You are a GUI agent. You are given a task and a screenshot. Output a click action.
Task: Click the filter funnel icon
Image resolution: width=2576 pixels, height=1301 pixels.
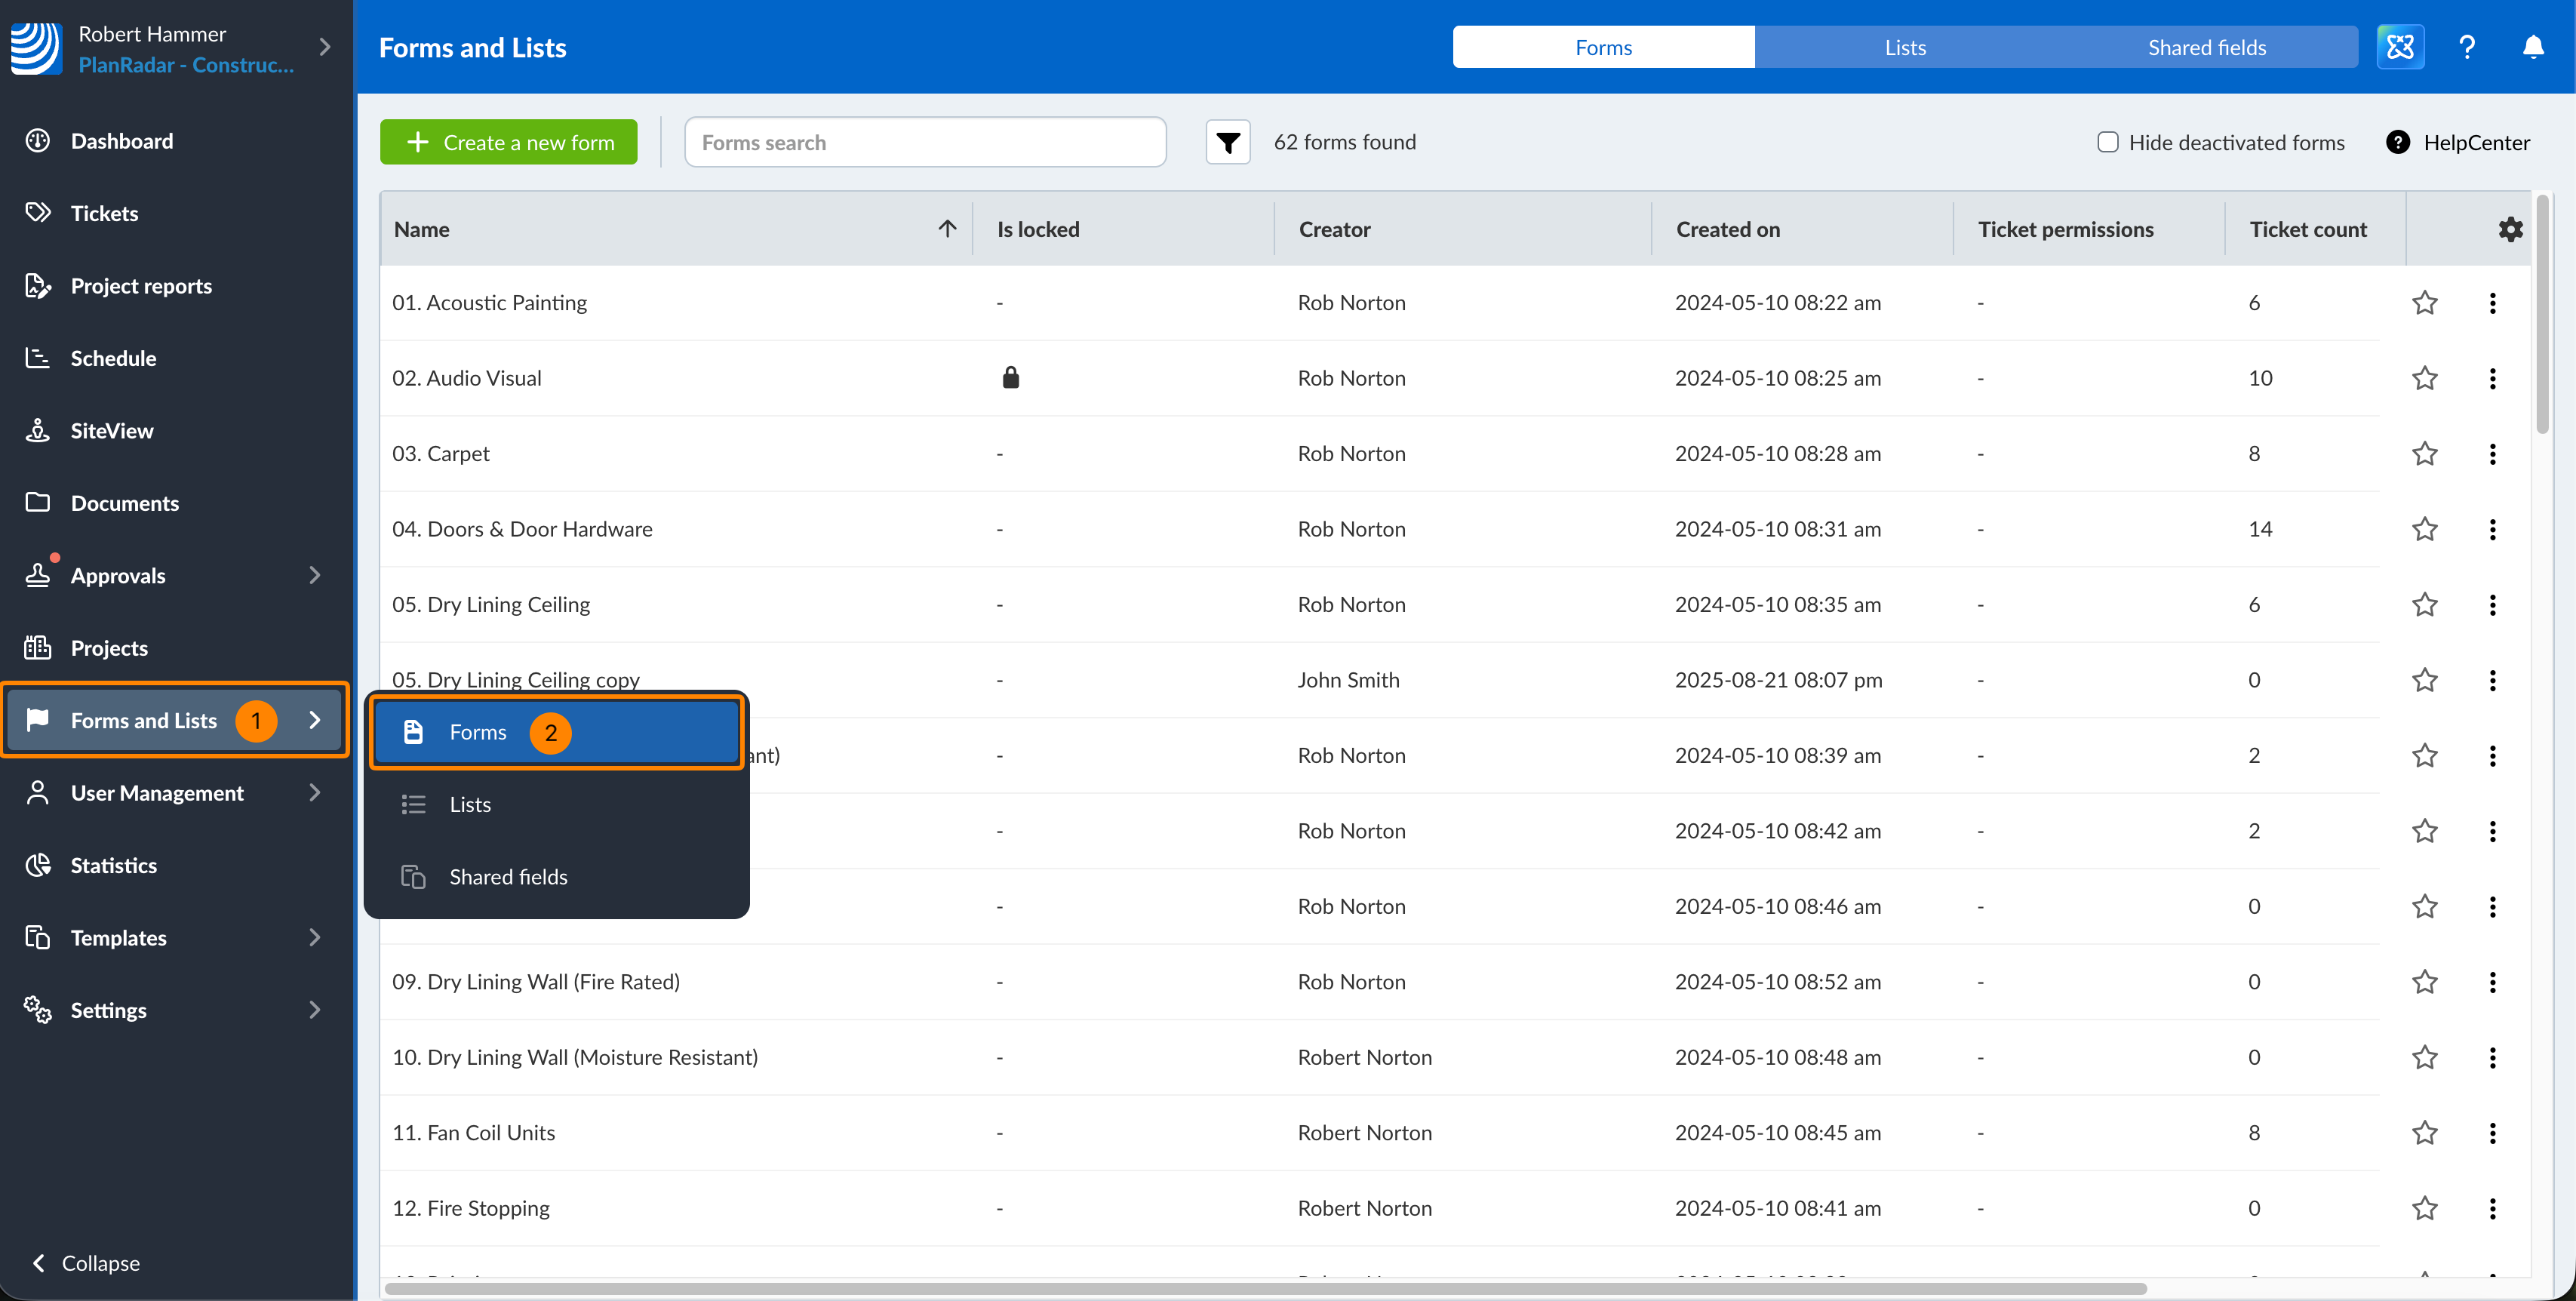(x=1228, y=142)
